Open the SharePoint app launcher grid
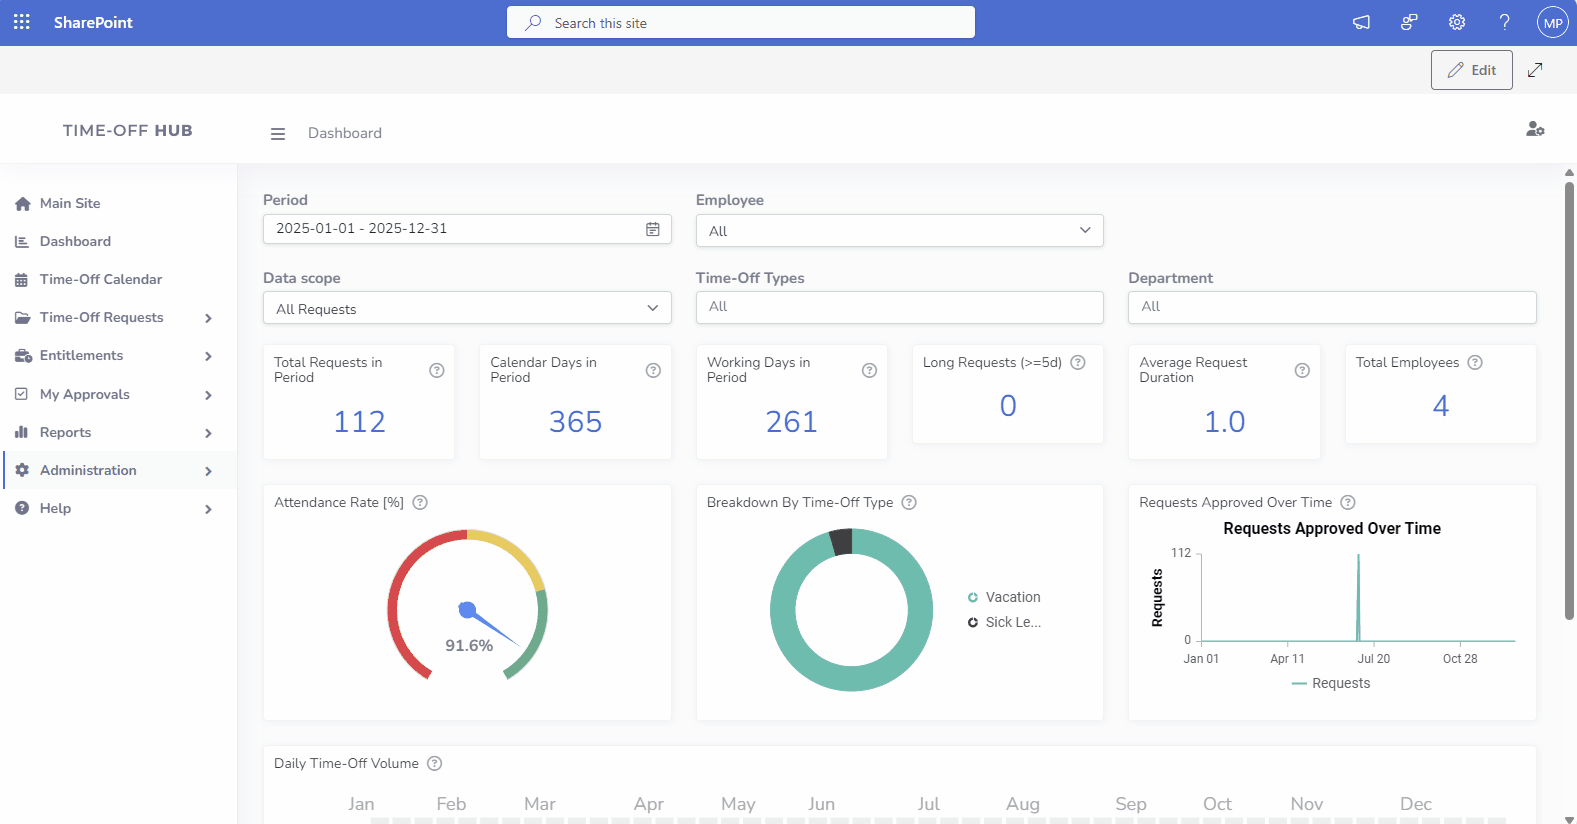This screenshot has width=1577, height=824. (x=22, y=22)
